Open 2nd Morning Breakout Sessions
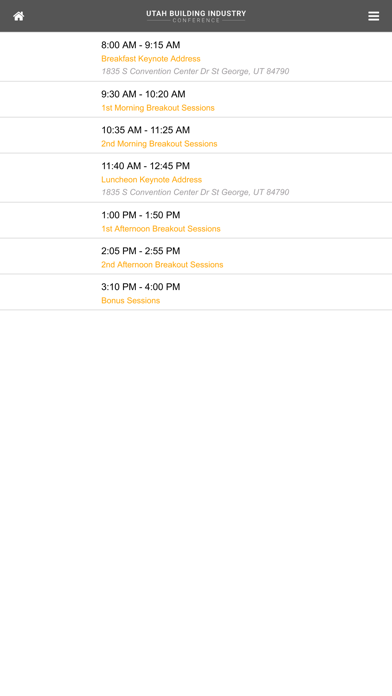This screenshot has height=696, width=392. tap(159, 144)
